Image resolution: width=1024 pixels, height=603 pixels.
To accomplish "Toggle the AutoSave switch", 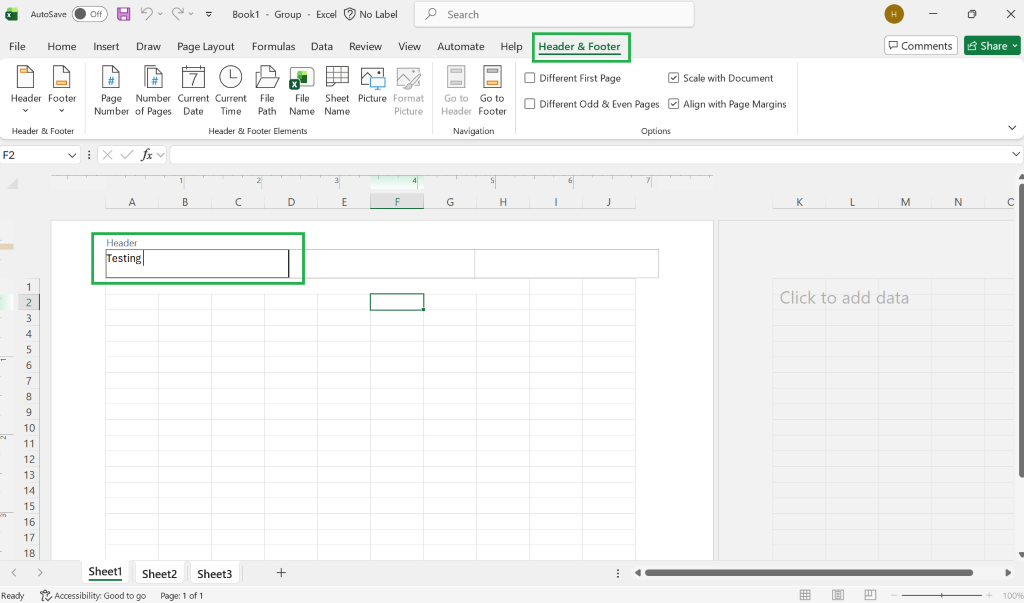I will (89, 14).
